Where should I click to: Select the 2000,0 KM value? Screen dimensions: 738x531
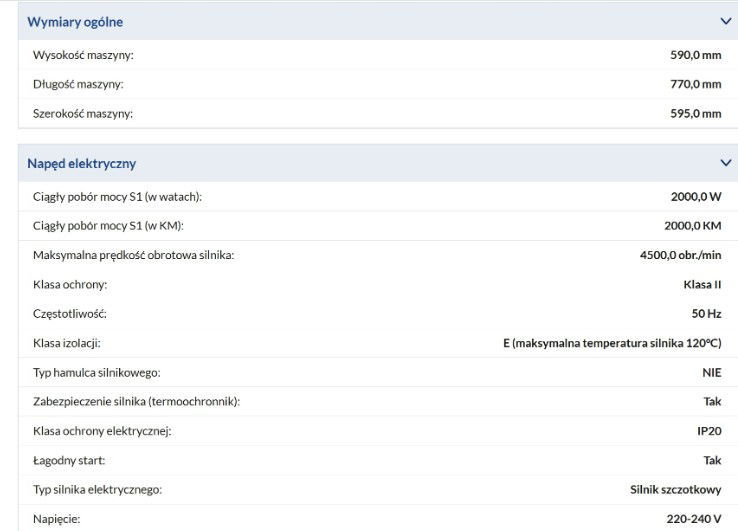pyautogui.click(x=692, y=226)
